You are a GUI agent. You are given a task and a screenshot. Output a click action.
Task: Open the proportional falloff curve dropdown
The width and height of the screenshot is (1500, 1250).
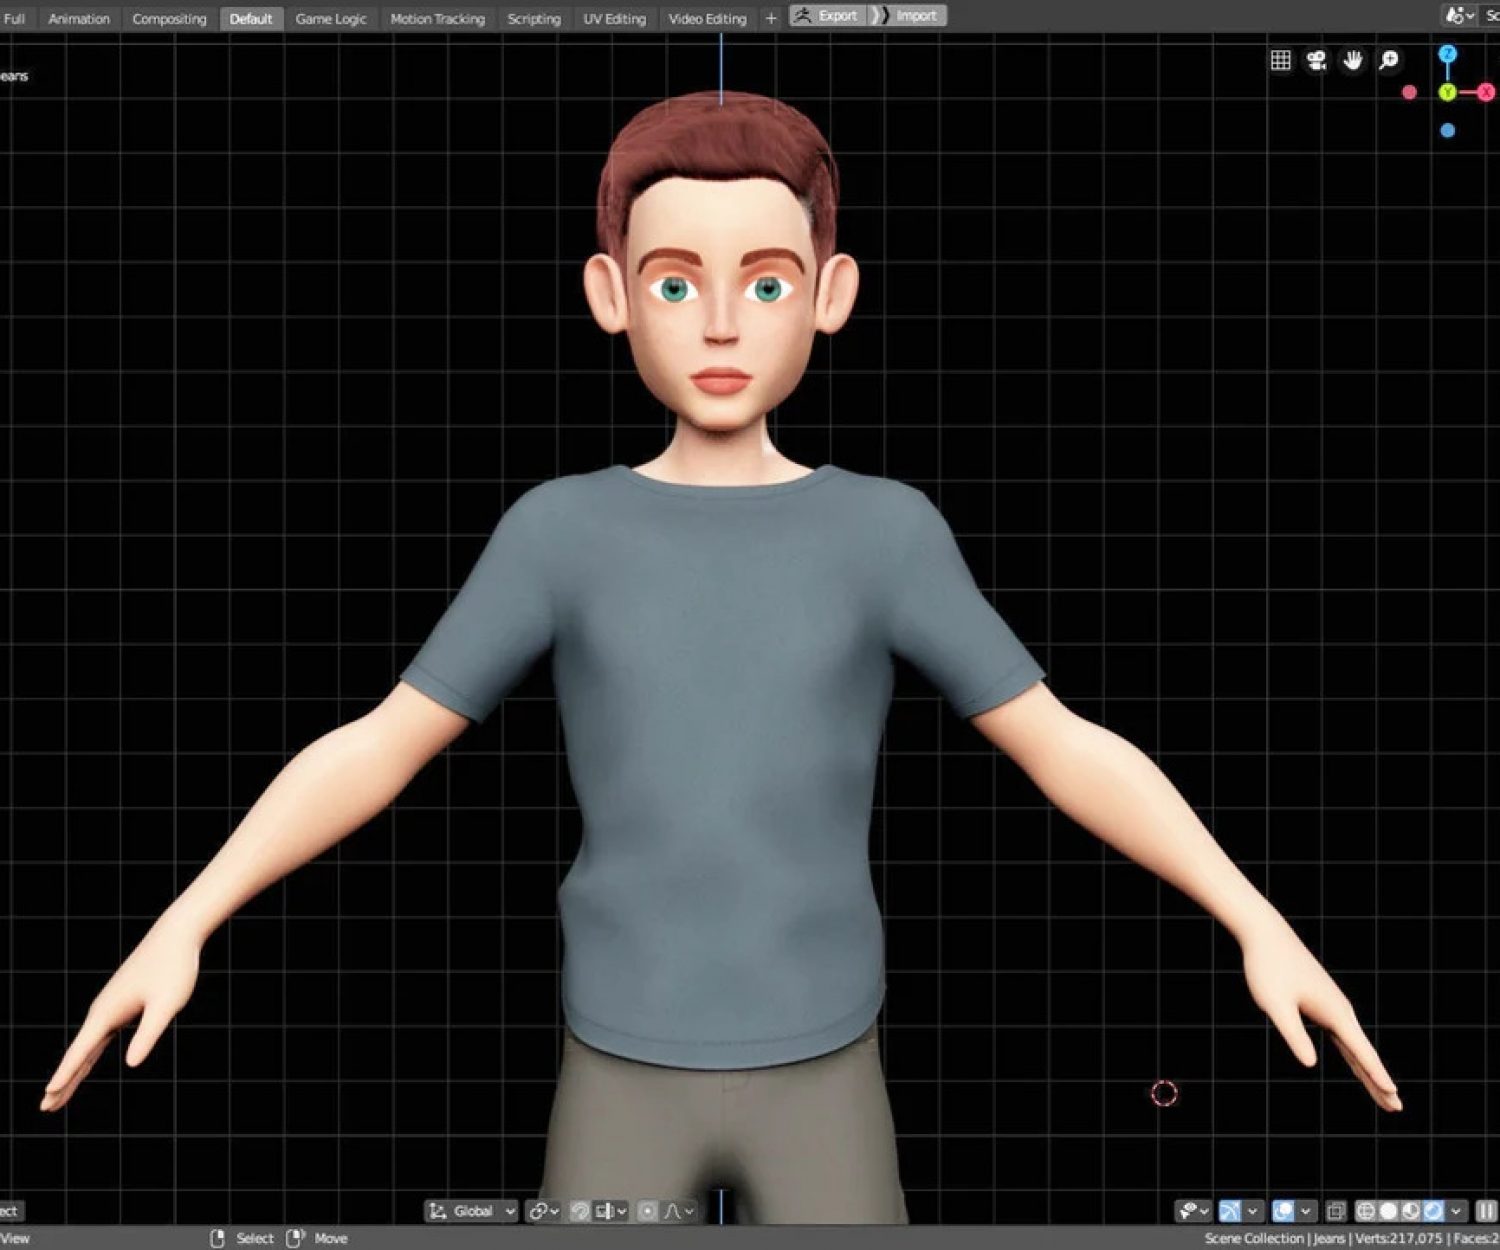pyautogui.click(x=679, y=1211)
